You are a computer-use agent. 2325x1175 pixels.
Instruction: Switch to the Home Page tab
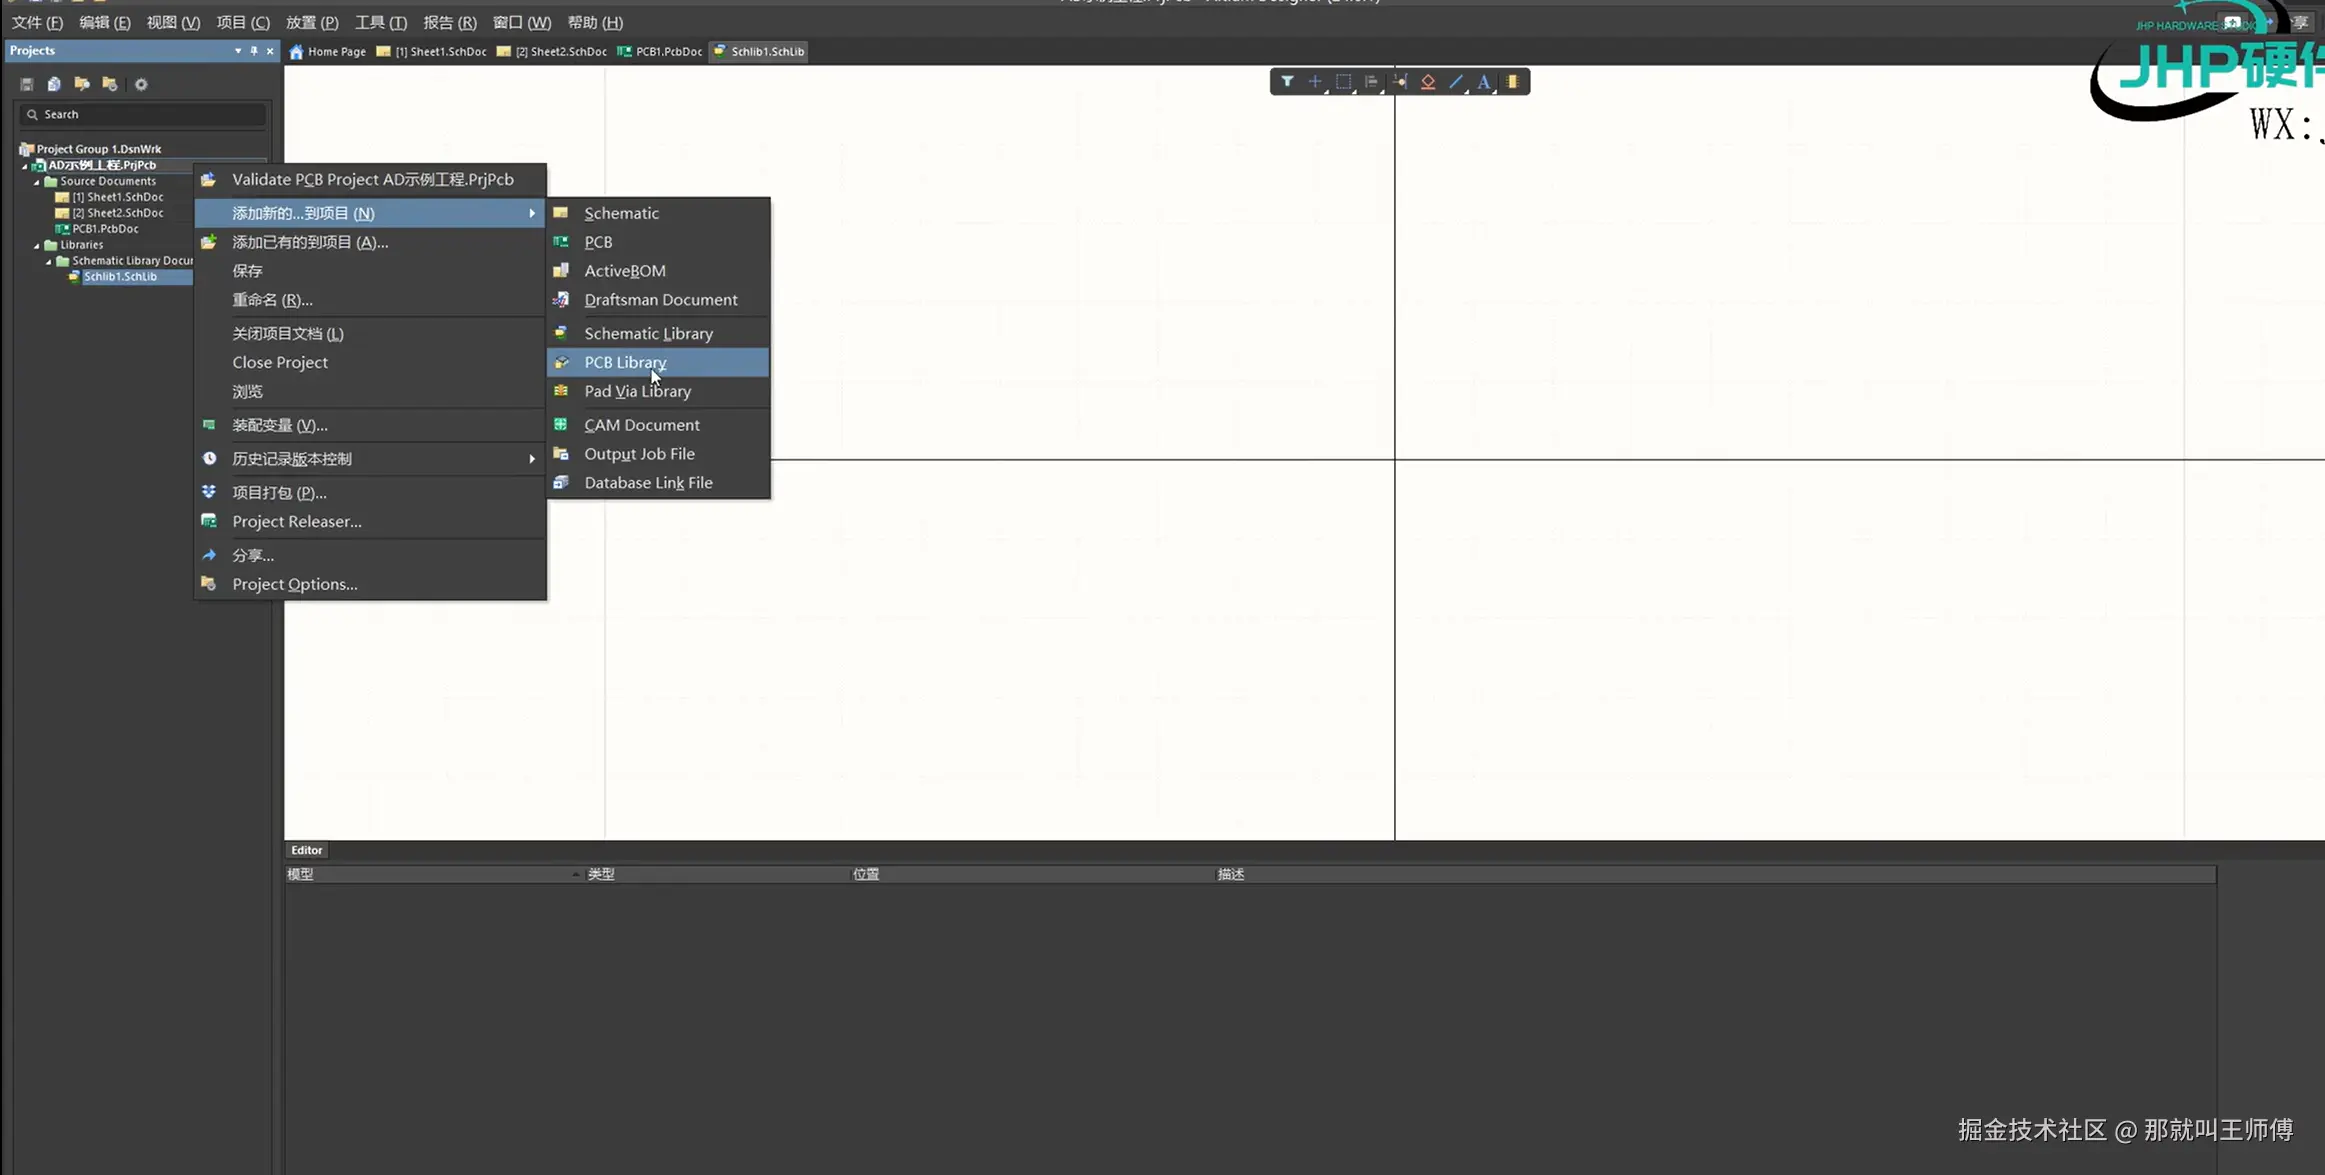(x=328, y=51)
